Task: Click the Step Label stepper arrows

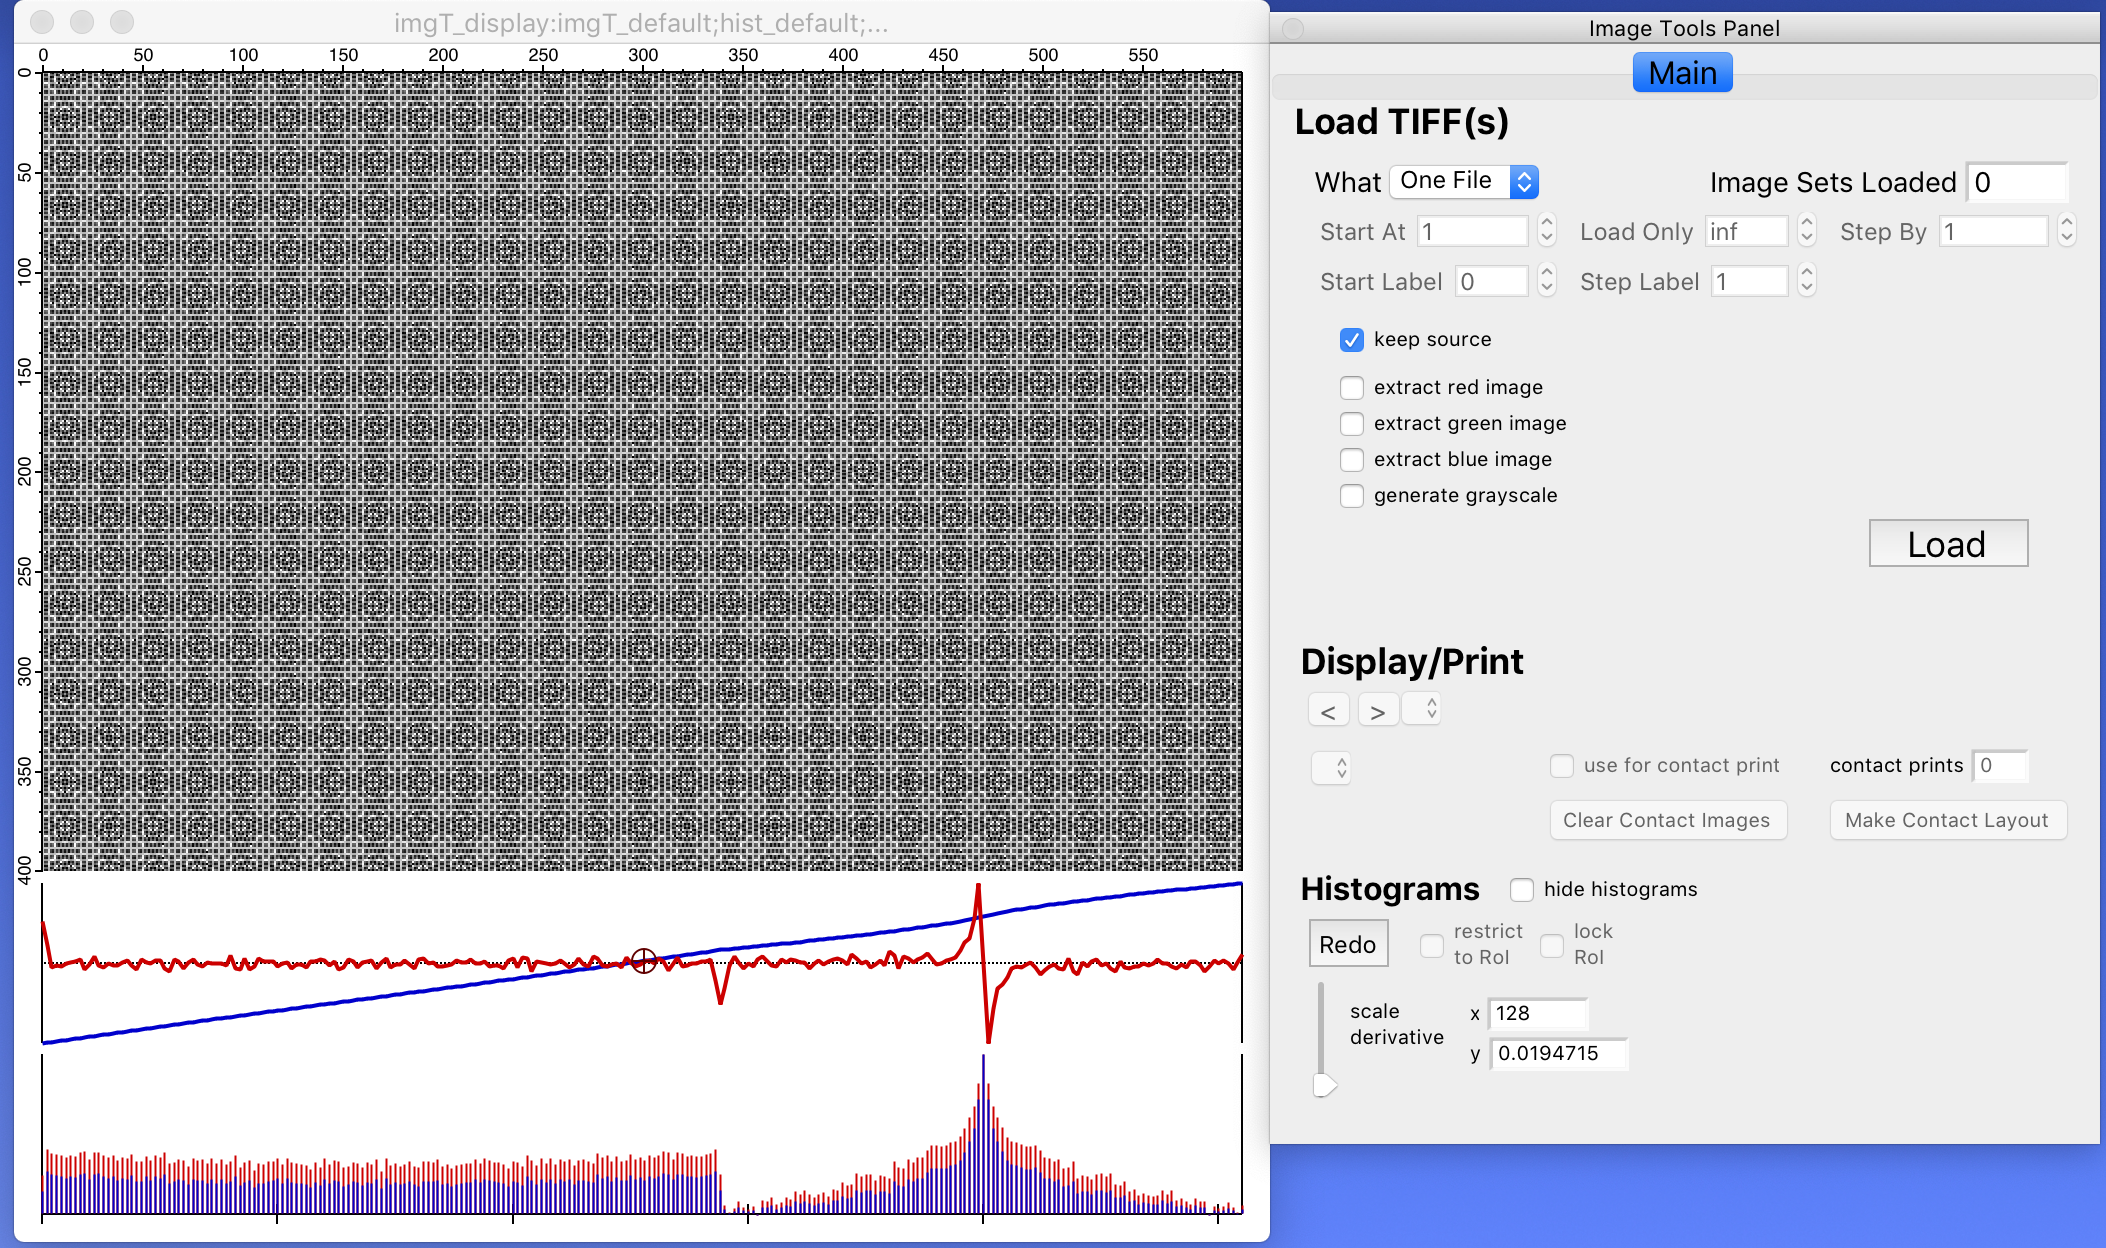Action: pos(1806,281)
